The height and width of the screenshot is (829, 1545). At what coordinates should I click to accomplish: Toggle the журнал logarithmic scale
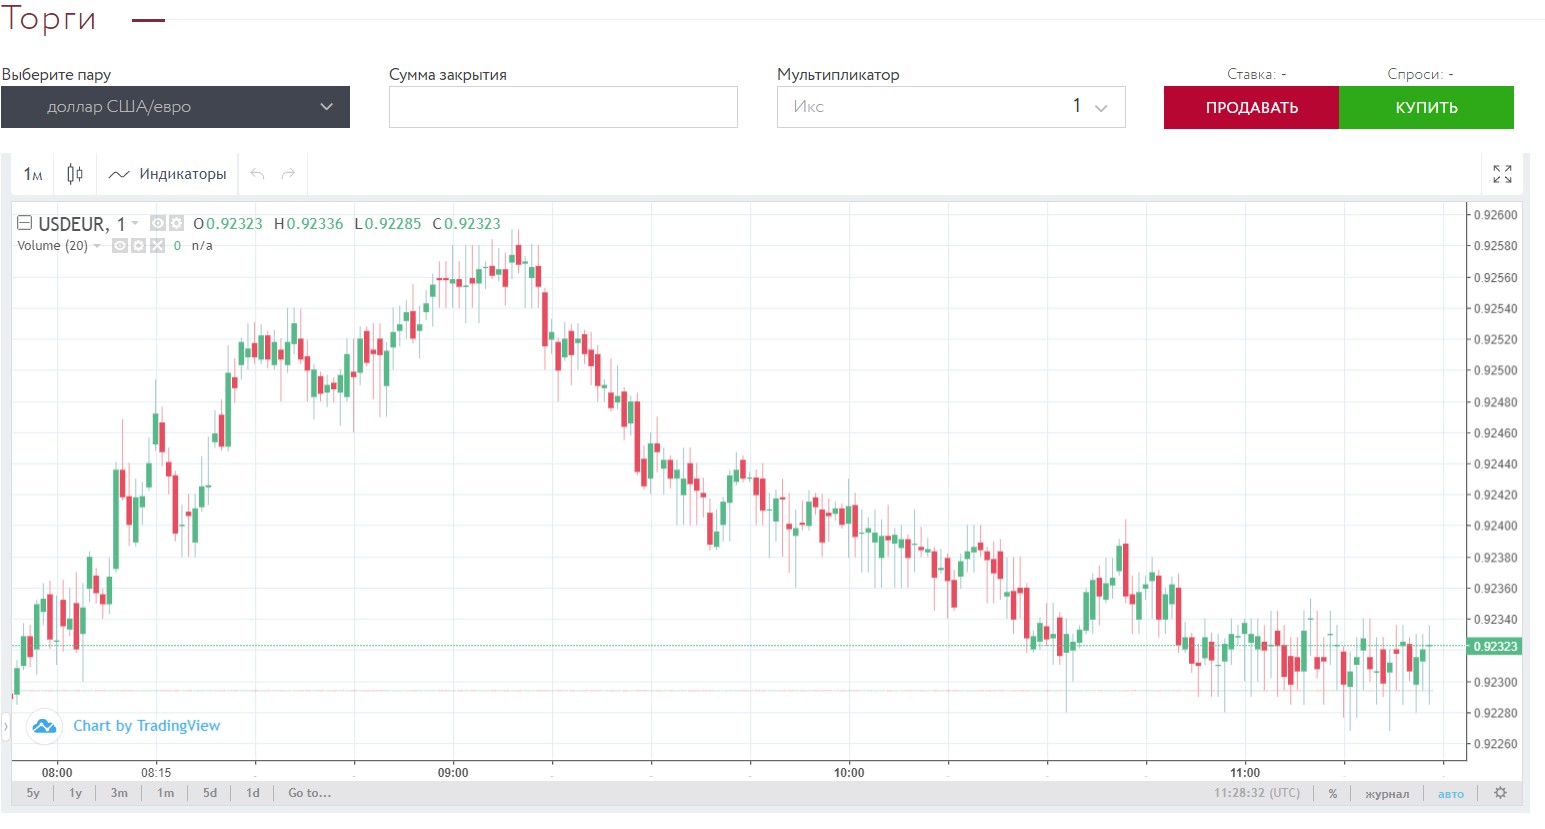click(1387, 794)
